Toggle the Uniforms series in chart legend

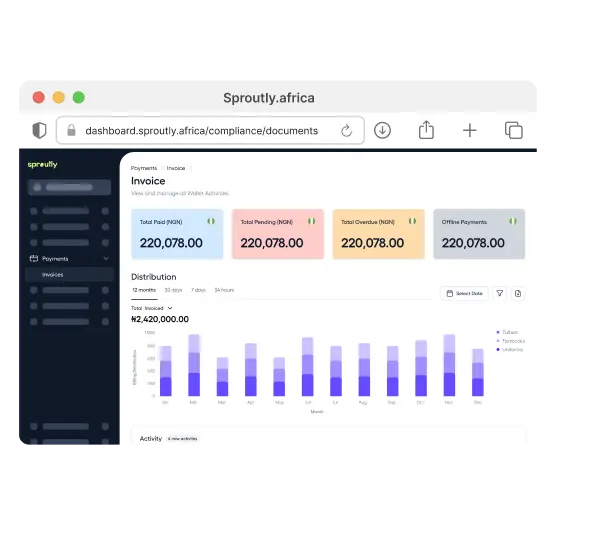[x=510, y=349]
